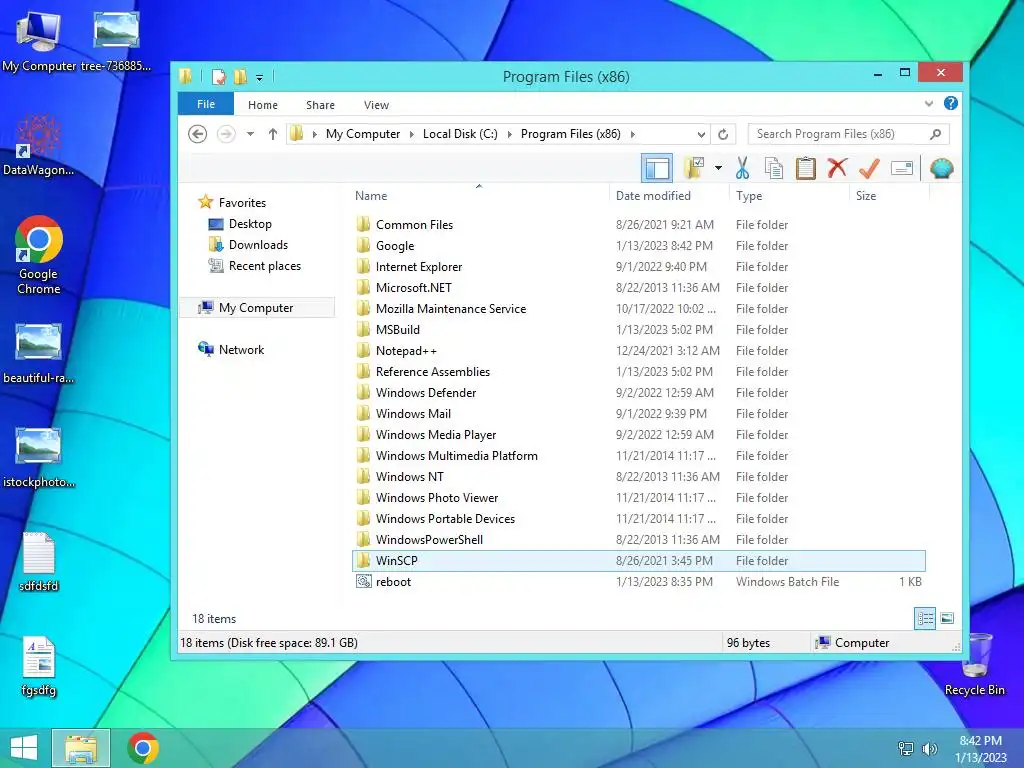Refresh the Program Files (x86) folder
The width and height of the screenshot is (1024, 768).
[x=723, y=134]
